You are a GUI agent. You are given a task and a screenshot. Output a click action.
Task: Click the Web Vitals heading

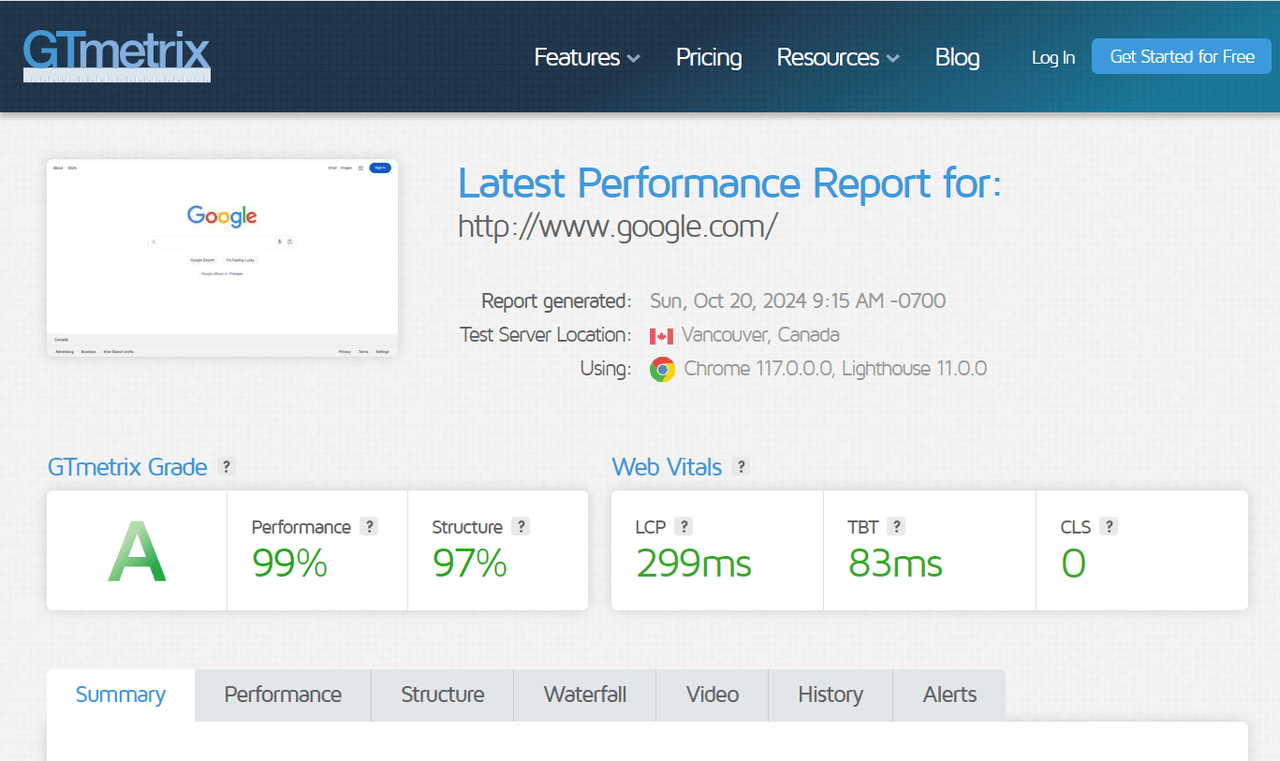[x=667, y=467]
